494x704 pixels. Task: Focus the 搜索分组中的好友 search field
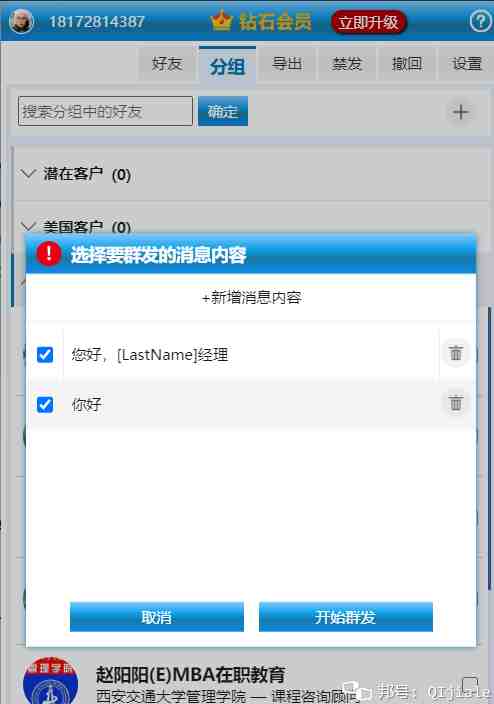coord(106,111)
